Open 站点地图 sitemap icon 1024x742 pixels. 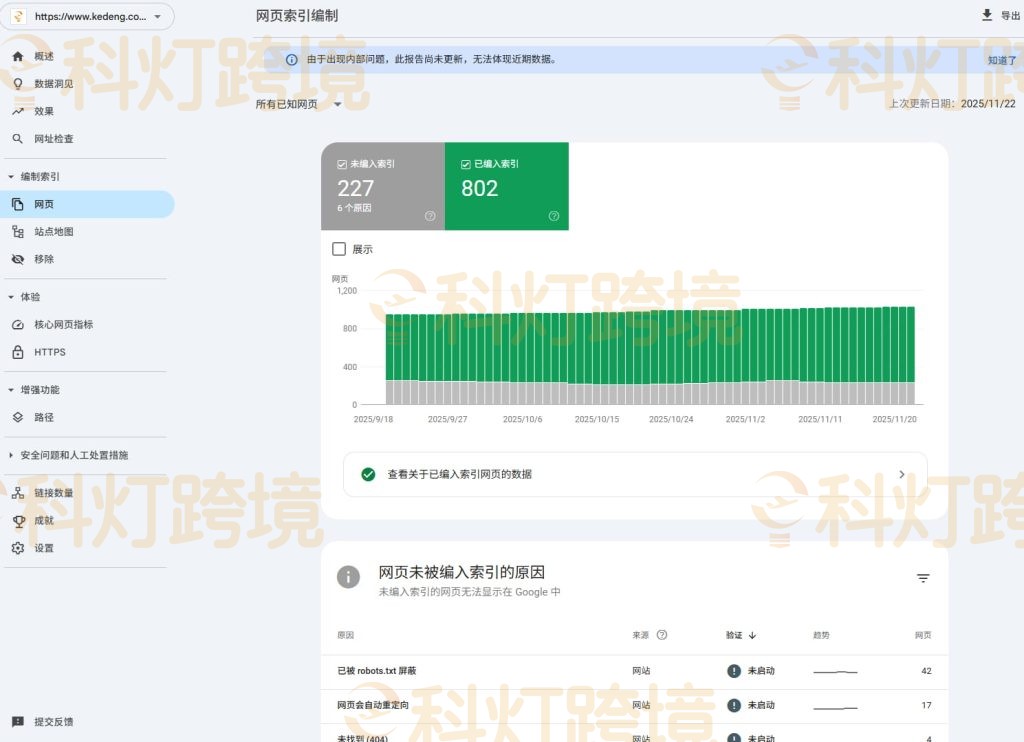click(18, 232)
